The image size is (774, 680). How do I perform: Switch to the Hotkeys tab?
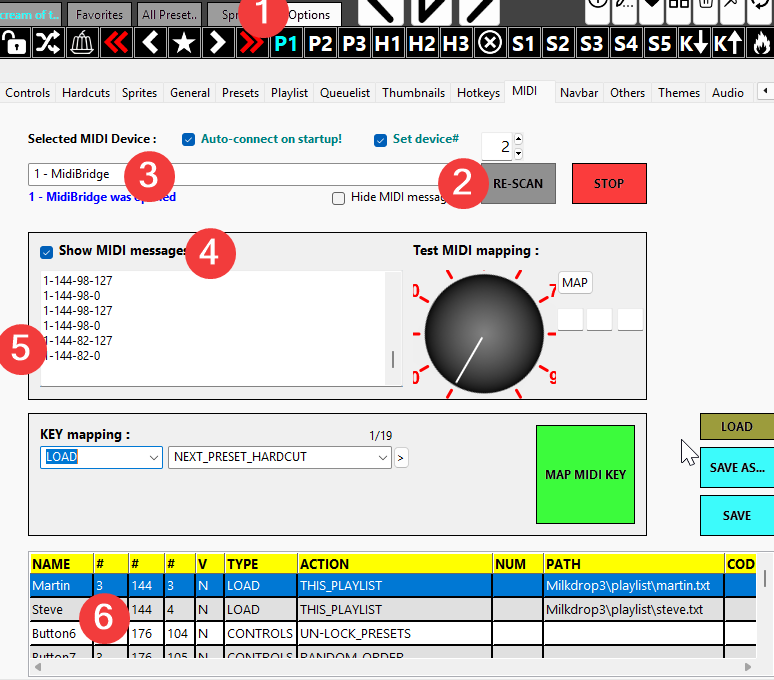[478, 93]
